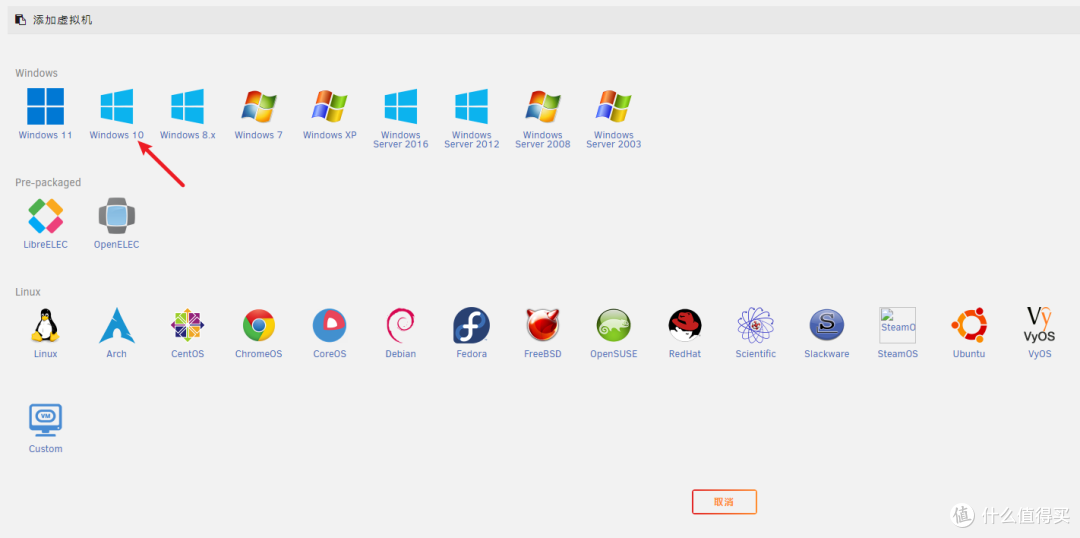
Task: Click the Debian text label
Action: 401,354
